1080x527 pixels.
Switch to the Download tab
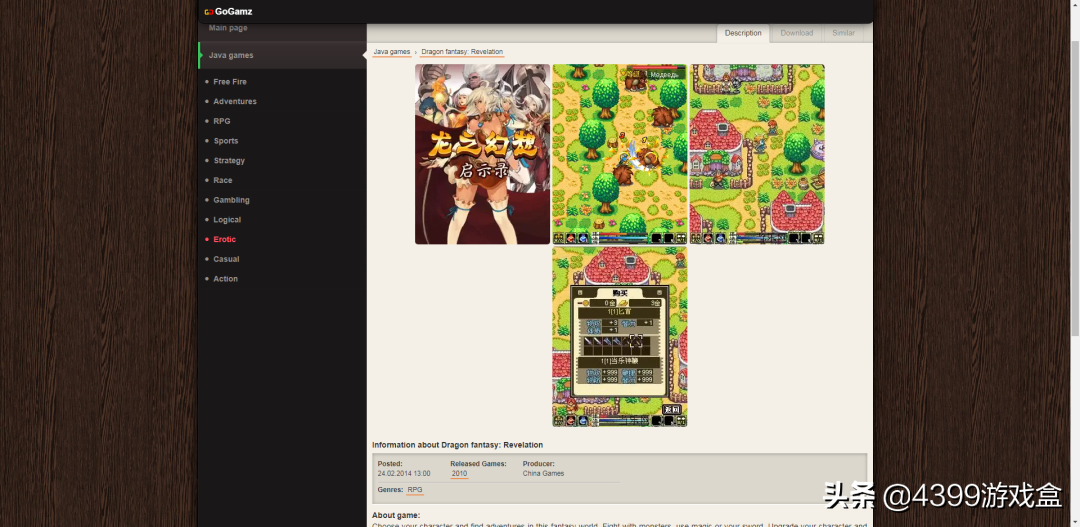[x=796, y=33]
